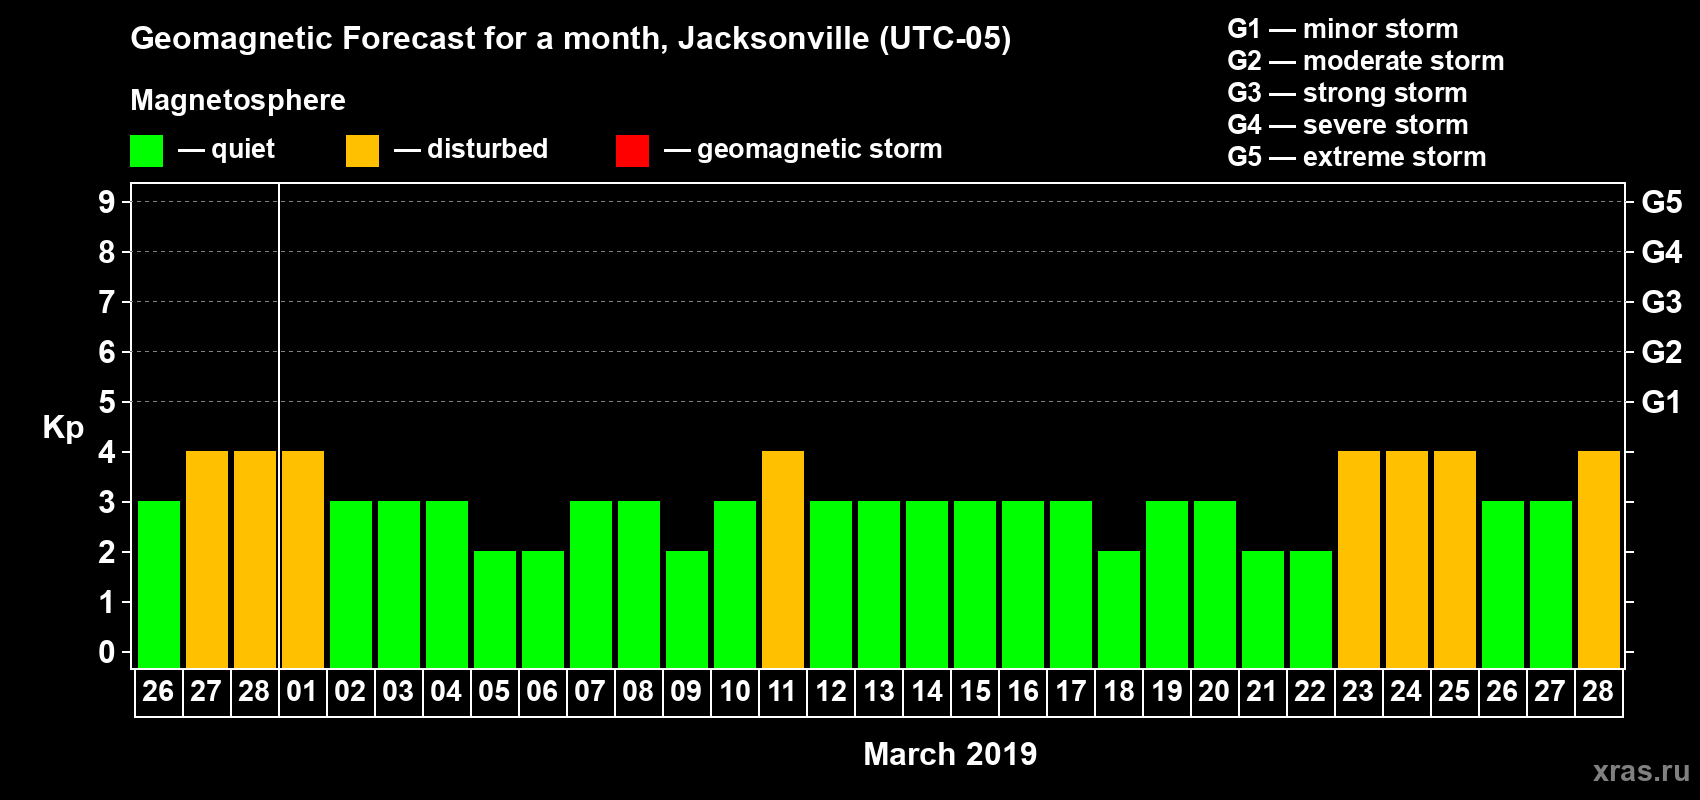Click the green bar for date 18

(1119, 609)
